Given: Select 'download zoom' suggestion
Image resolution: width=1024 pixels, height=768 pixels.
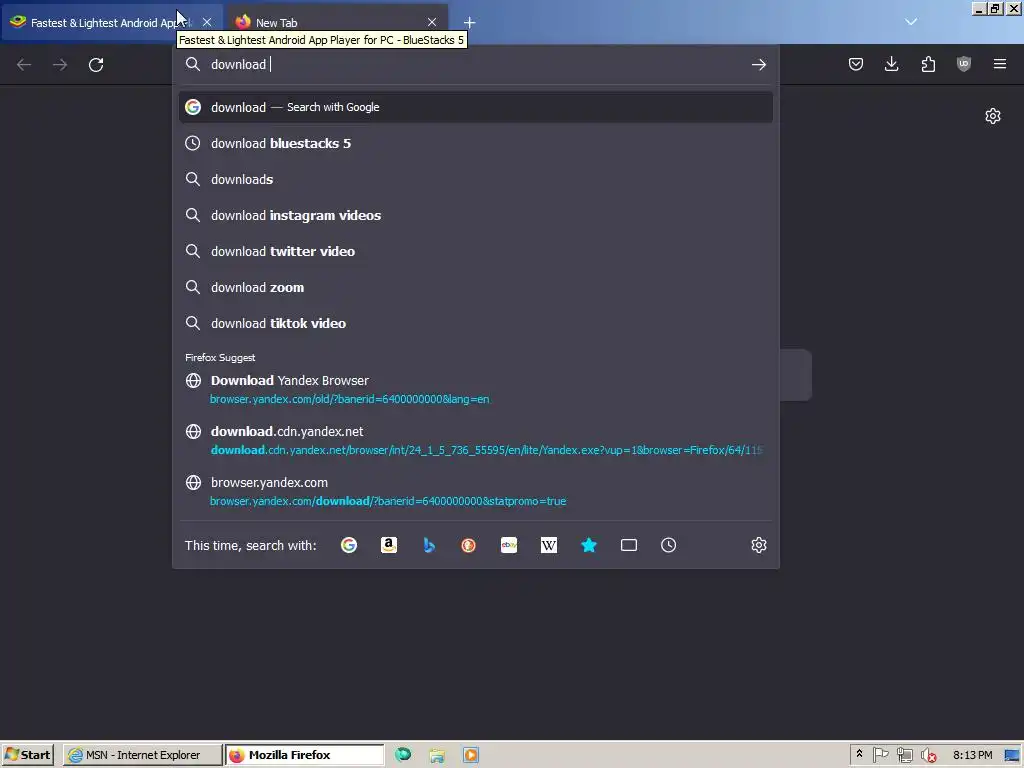Looking at the screenshot, I should pos(475,287).
